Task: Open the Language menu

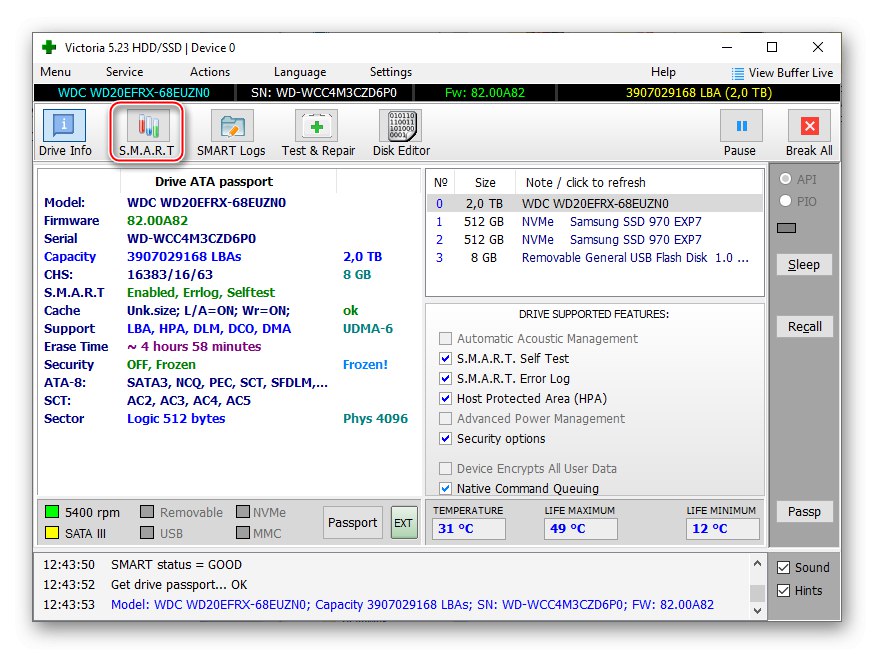Action: [299, 72]
